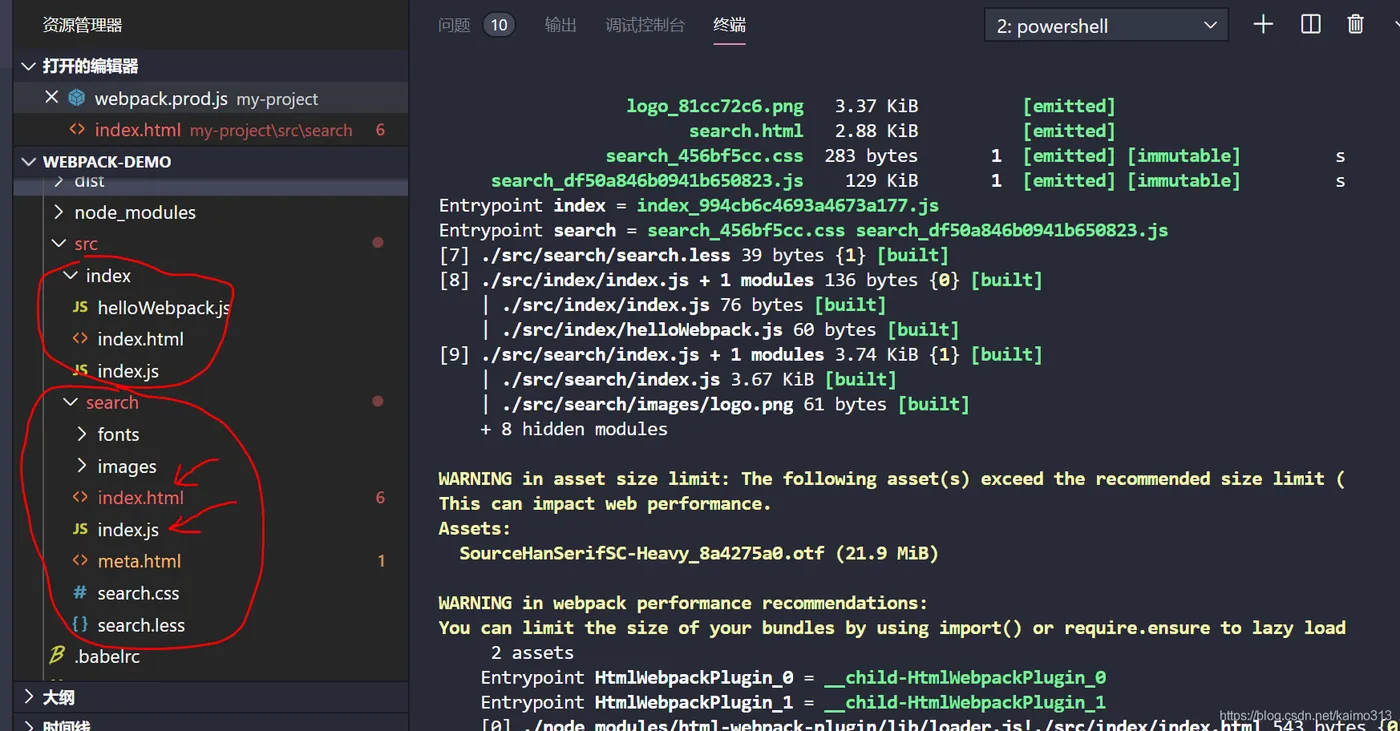
Task: Switch to the 问题 tab
Action: [x=454, y=25]
